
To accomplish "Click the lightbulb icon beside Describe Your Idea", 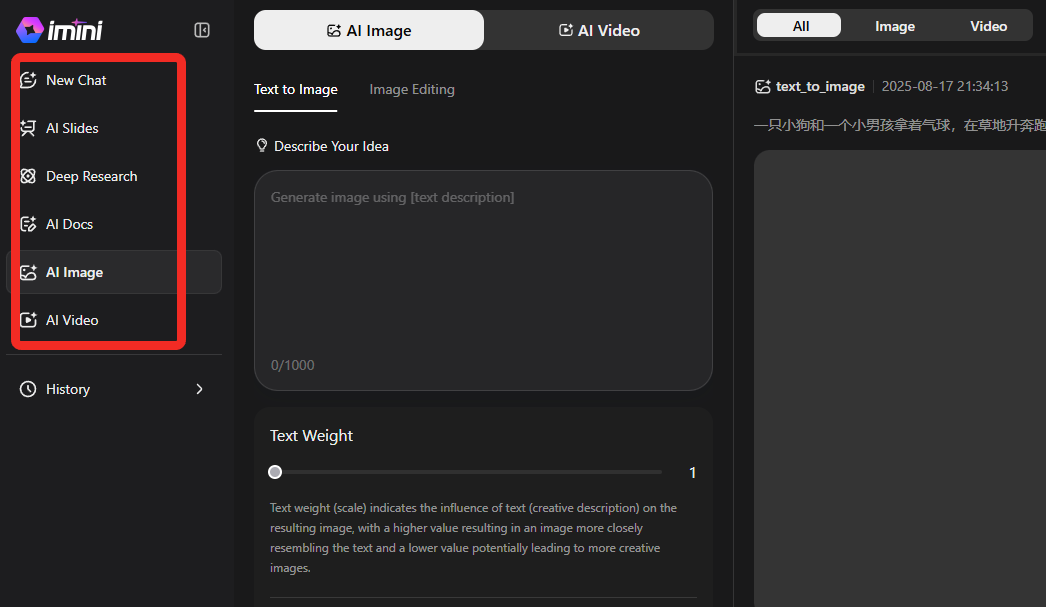I will point(262,145).
